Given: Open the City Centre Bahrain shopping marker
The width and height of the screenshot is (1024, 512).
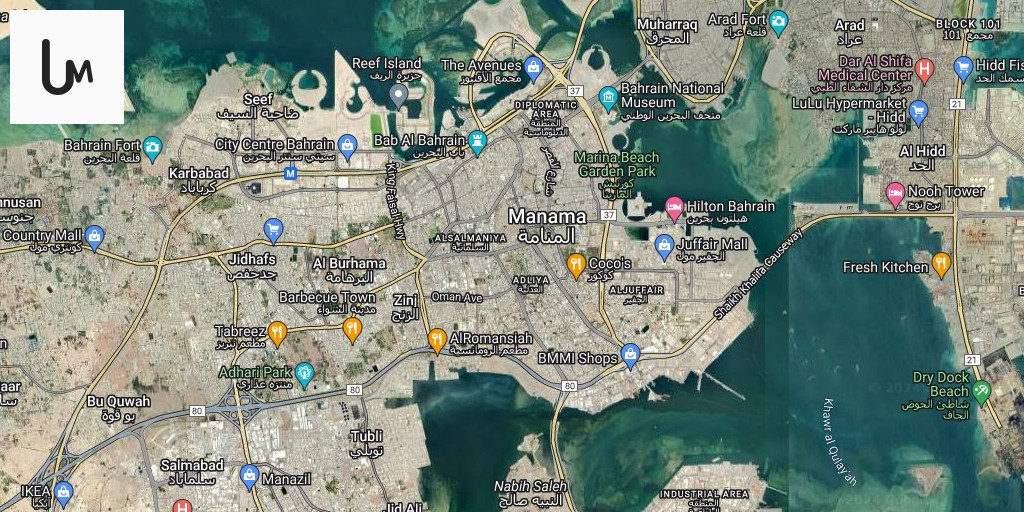Looking at the screenshot, I should point(347,146).
